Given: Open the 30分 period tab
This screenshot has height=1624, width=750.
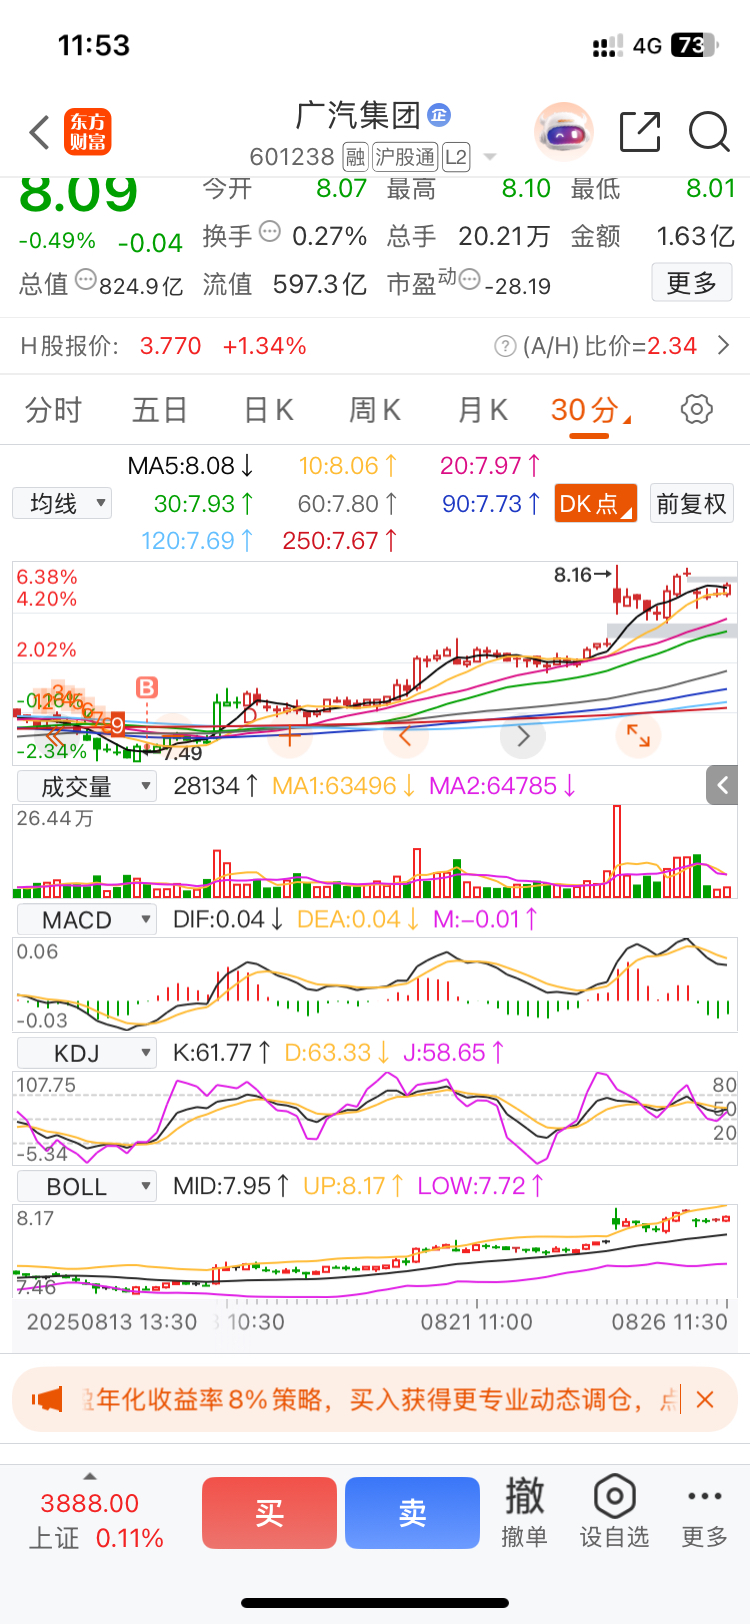Looking at the screenshot, I should pyautogui.click(x=591, y=410).
